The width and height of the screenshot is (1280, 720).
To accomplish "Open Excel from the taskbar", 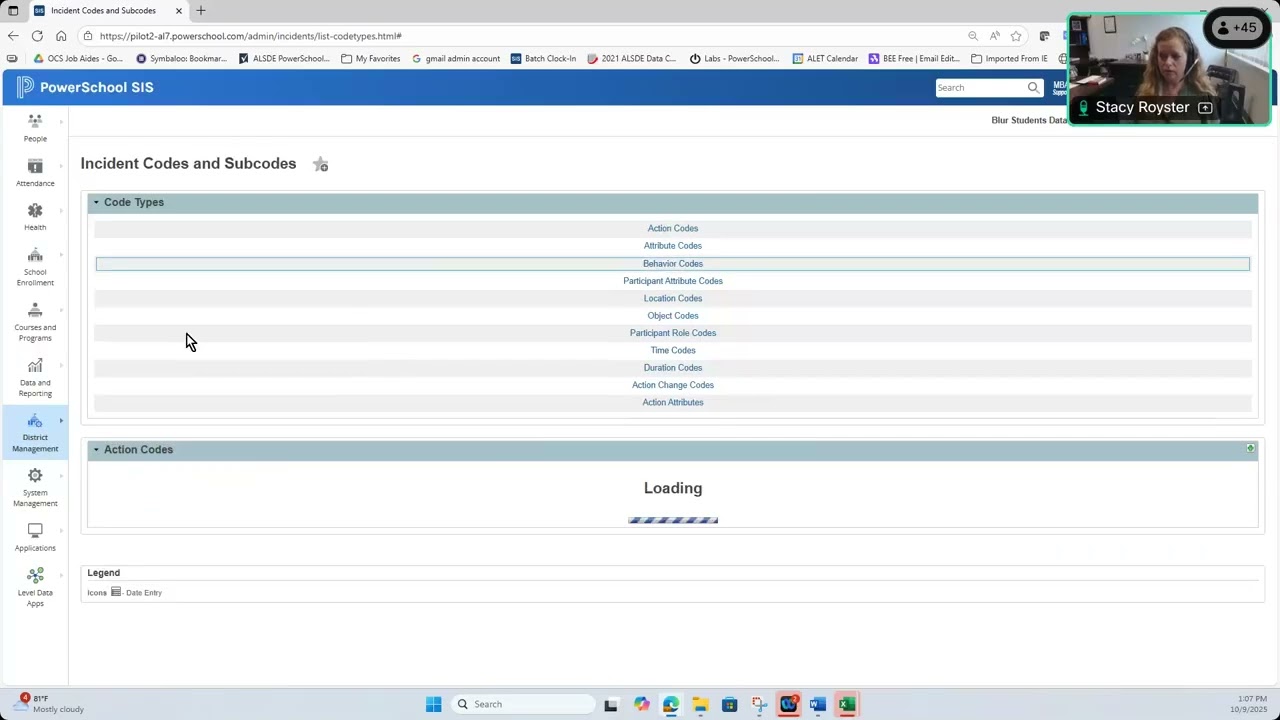I will (847, 704).
